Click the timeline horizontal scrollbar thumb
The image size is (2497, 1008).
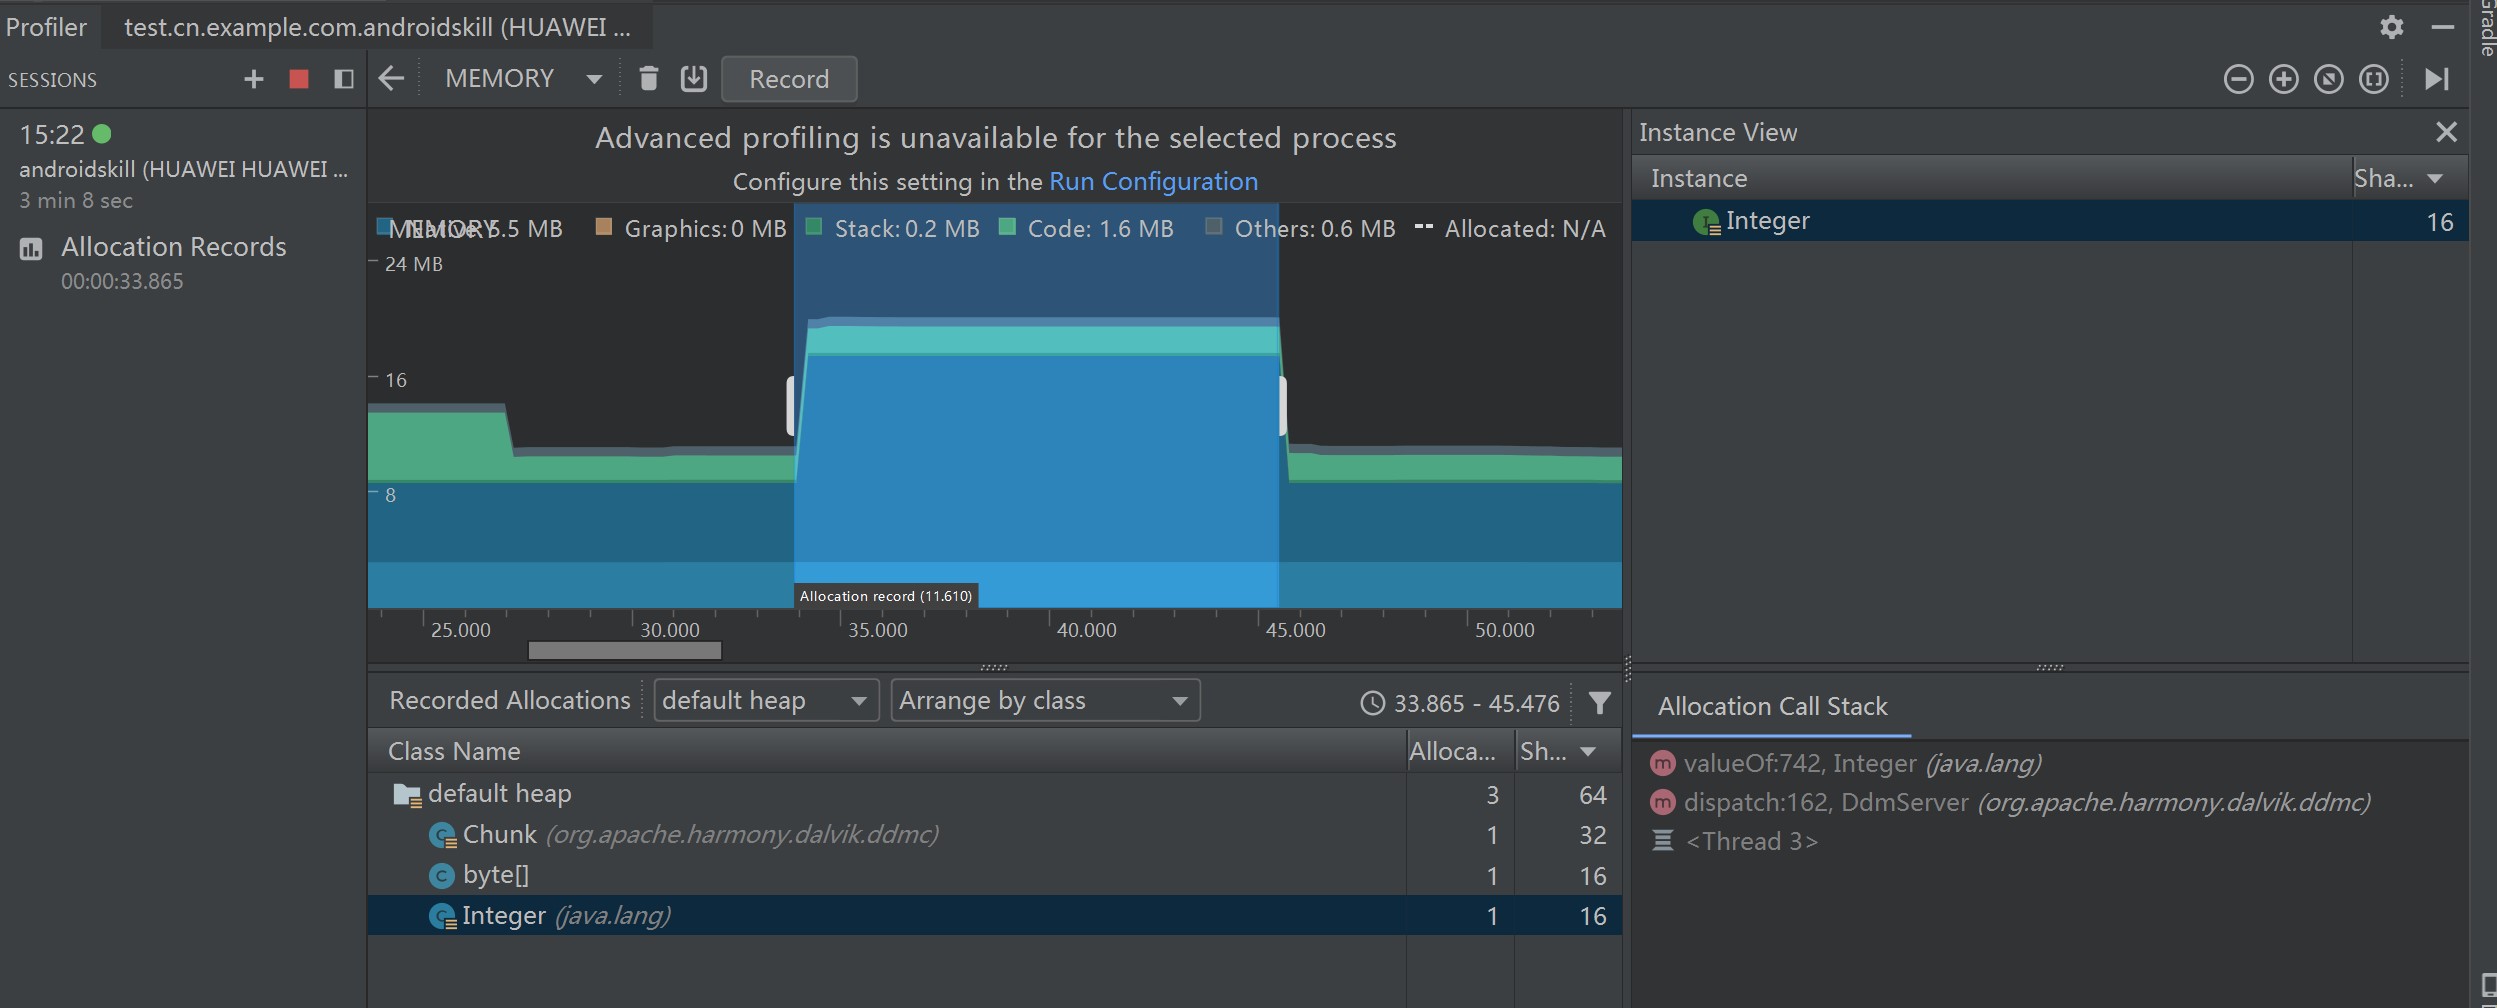coord(624,651)
